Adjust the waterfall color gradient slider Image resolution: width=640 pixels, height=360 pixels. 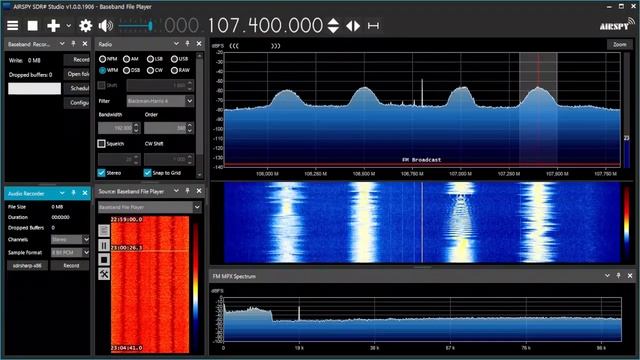coord(627,222)
